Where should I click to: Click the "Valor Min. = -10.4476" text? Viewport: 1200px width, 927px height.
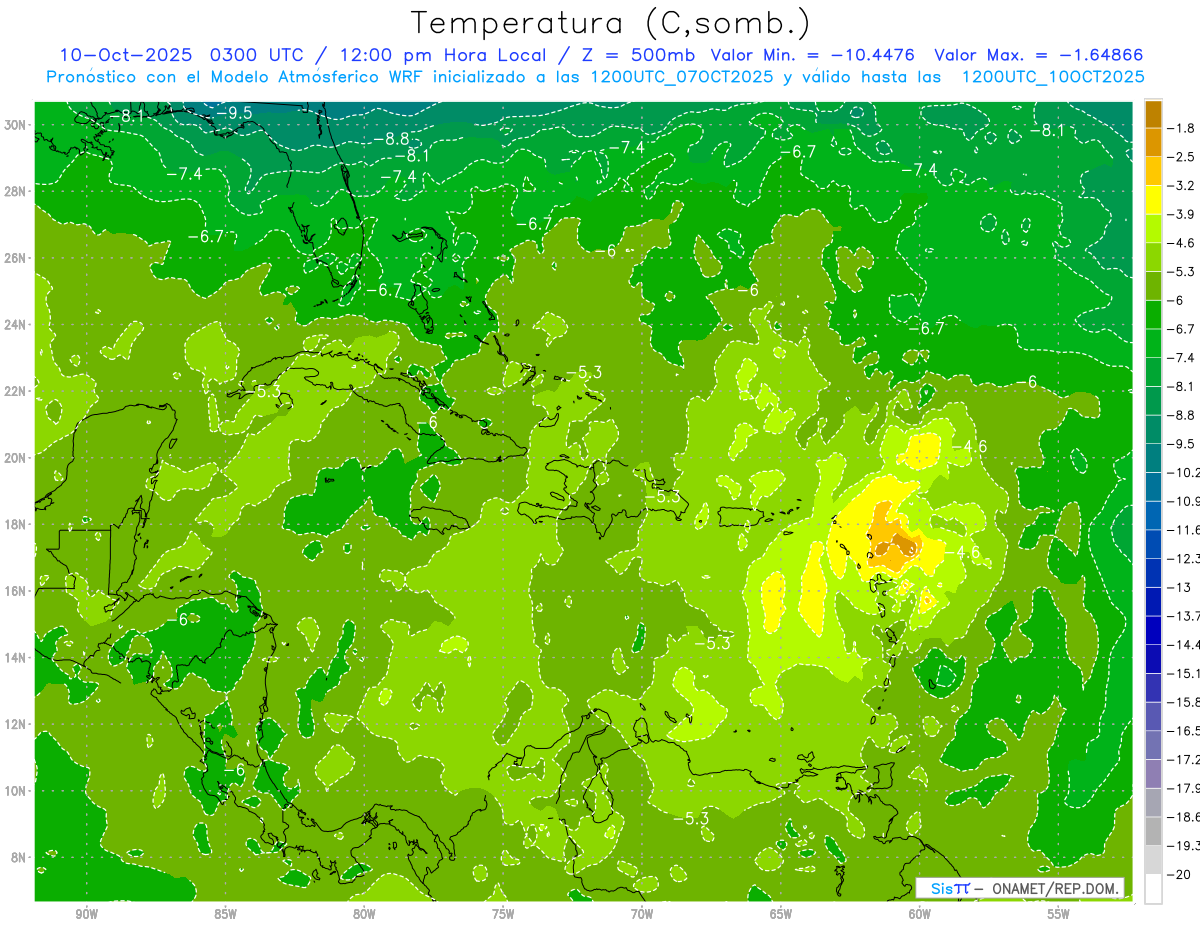tap(812, 56)
